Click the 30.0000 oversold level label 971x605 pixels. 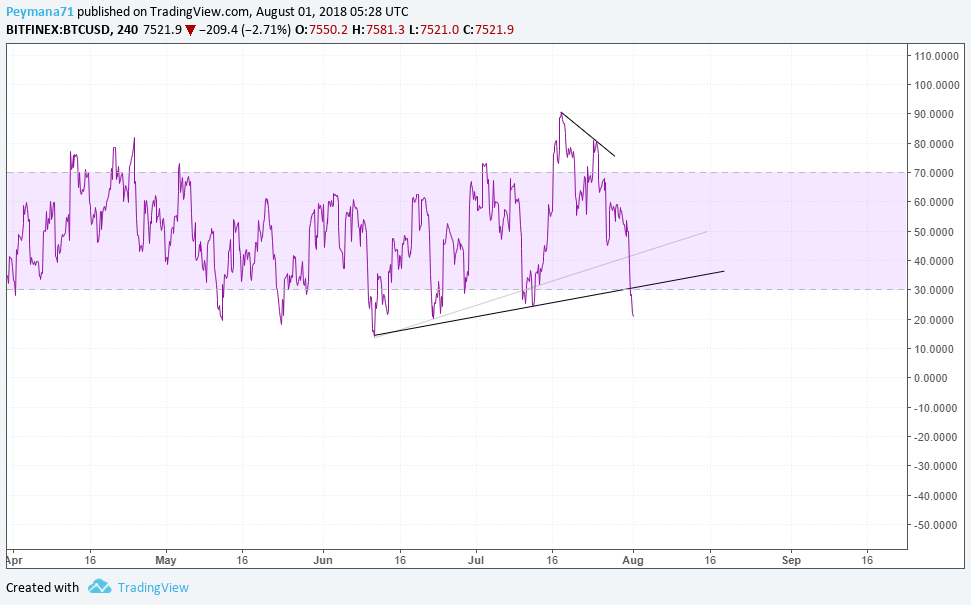click(x=936, y=290)
